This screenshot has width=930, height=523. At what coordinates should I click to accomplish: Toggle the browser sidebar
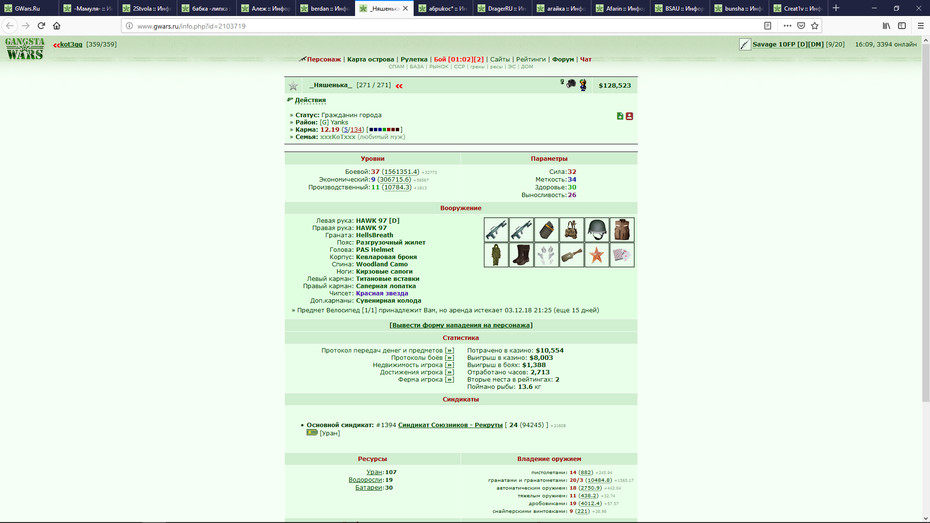902,25
